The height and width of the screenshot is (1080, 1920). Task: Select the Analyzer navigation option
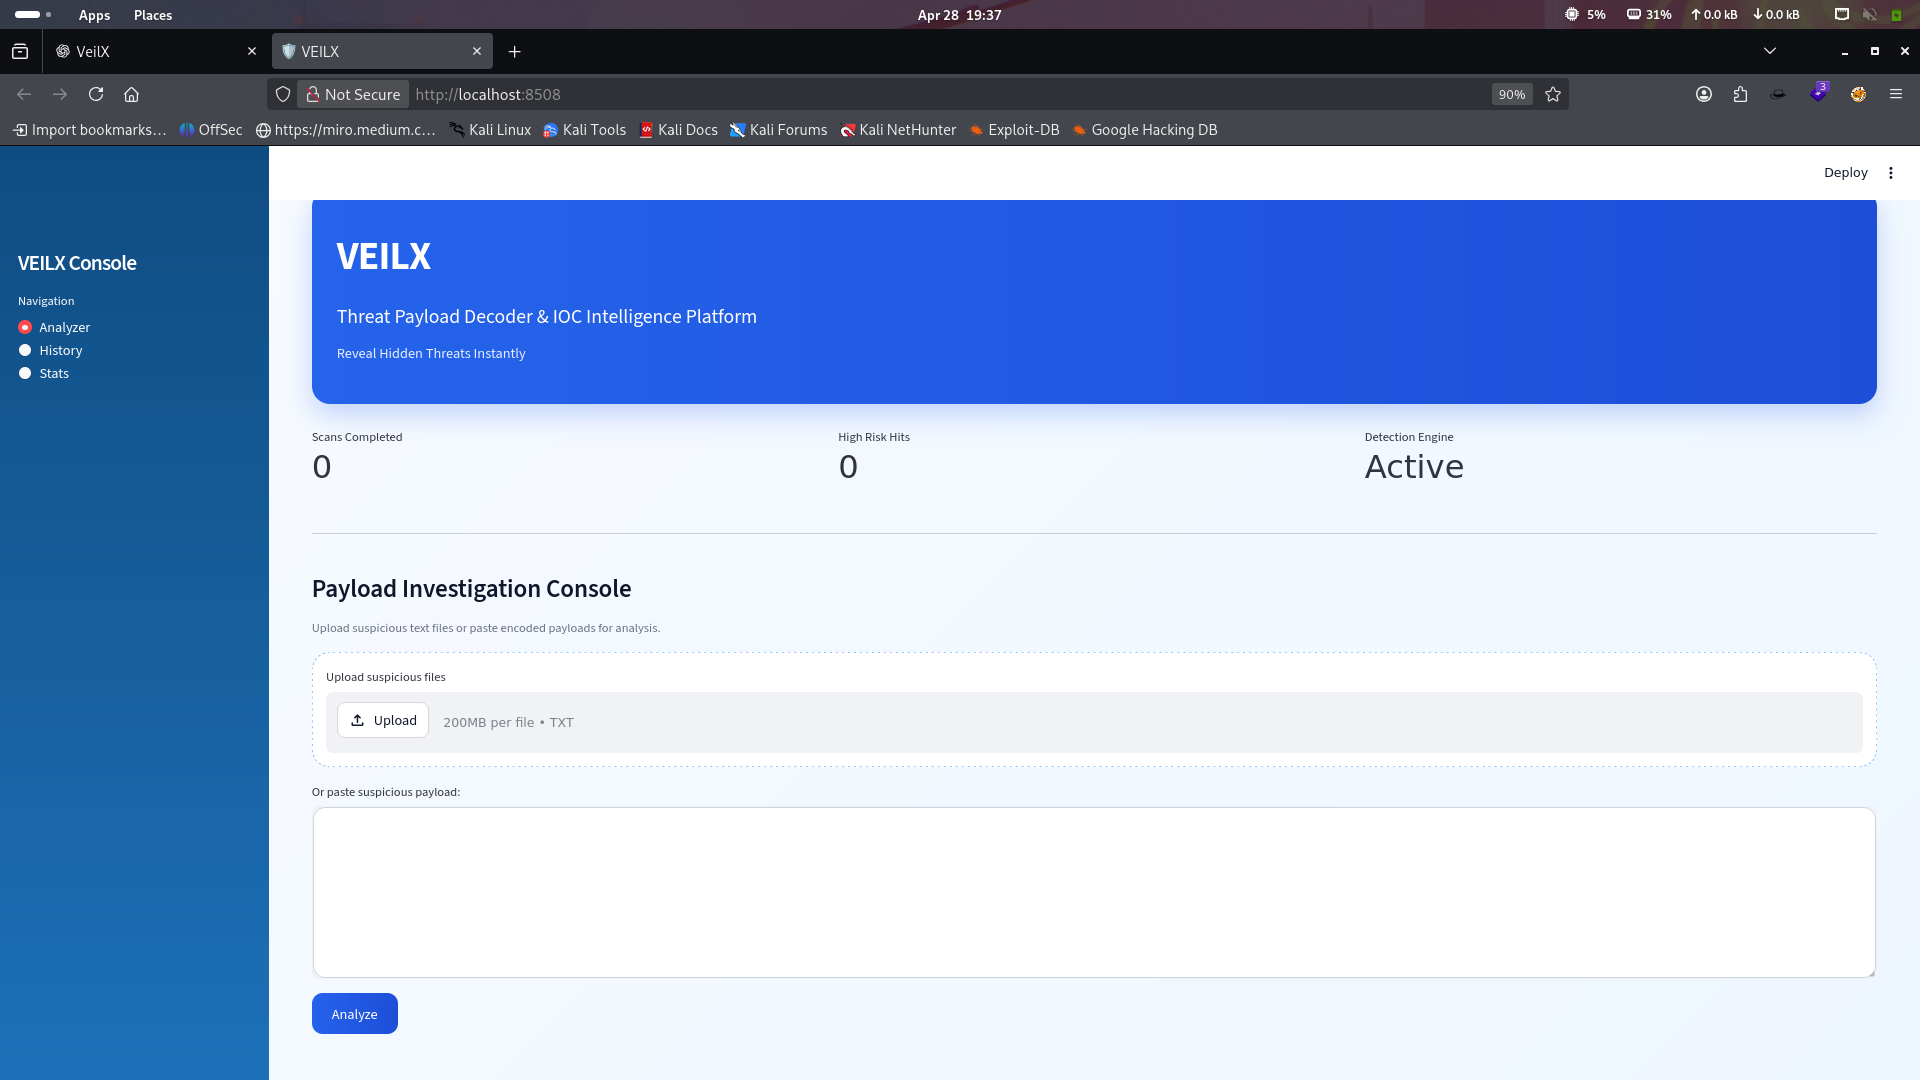click(x=55, y=328)
